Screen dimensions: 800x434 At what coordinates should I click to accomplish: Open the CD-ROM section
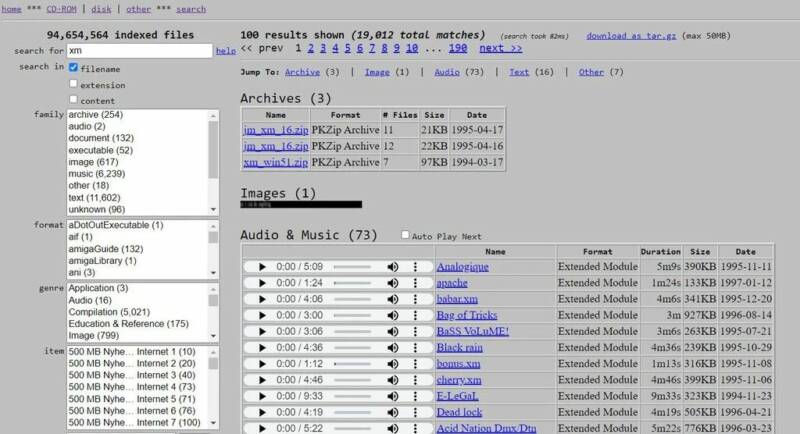61,9
